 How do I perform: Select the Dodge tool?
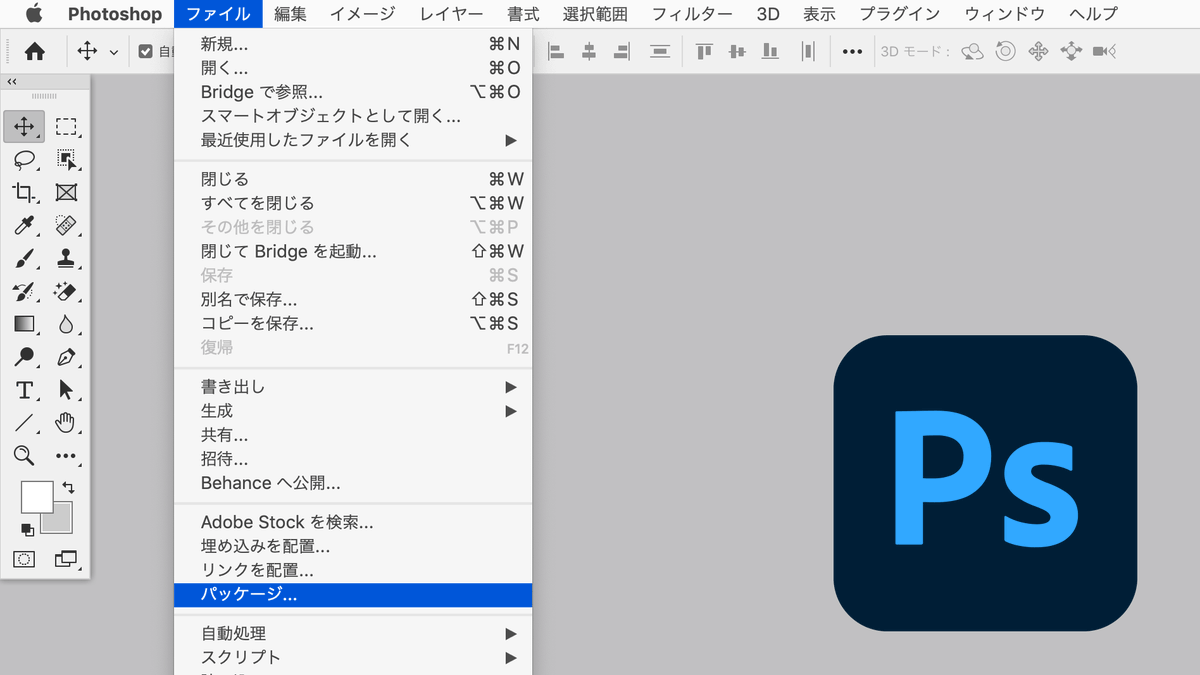[x=24, y=356]
